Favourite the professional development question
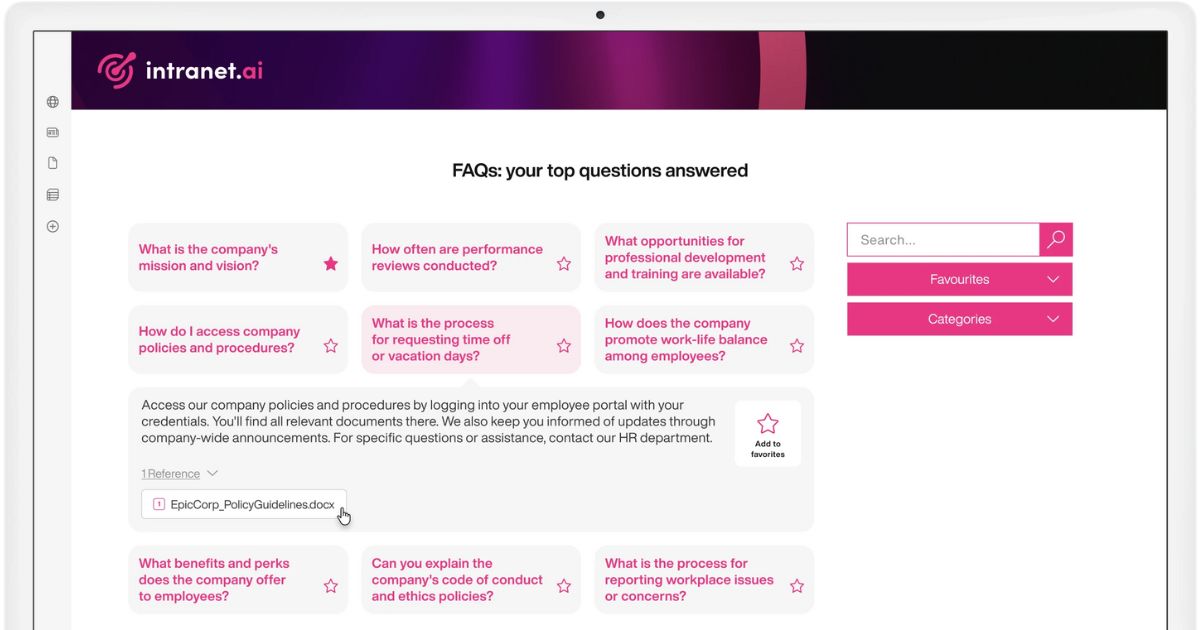1200x630 pixels. 797,264
